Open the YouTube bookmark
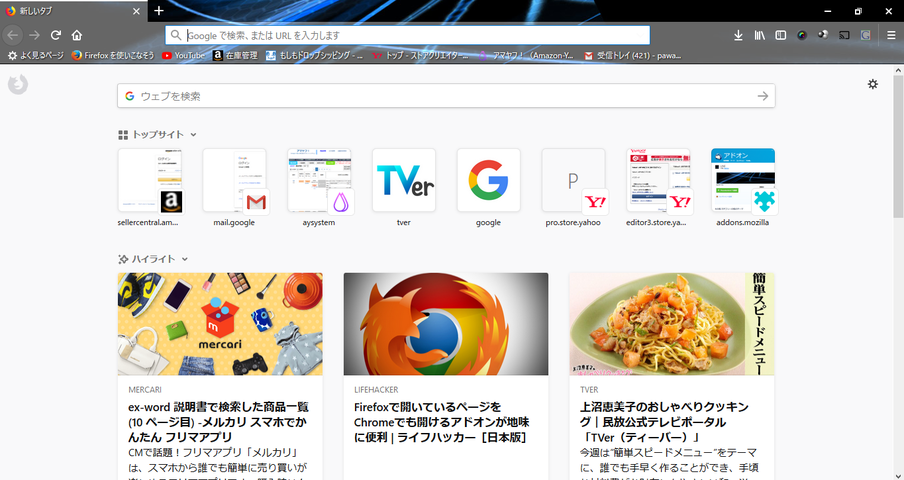 [183, 56]
